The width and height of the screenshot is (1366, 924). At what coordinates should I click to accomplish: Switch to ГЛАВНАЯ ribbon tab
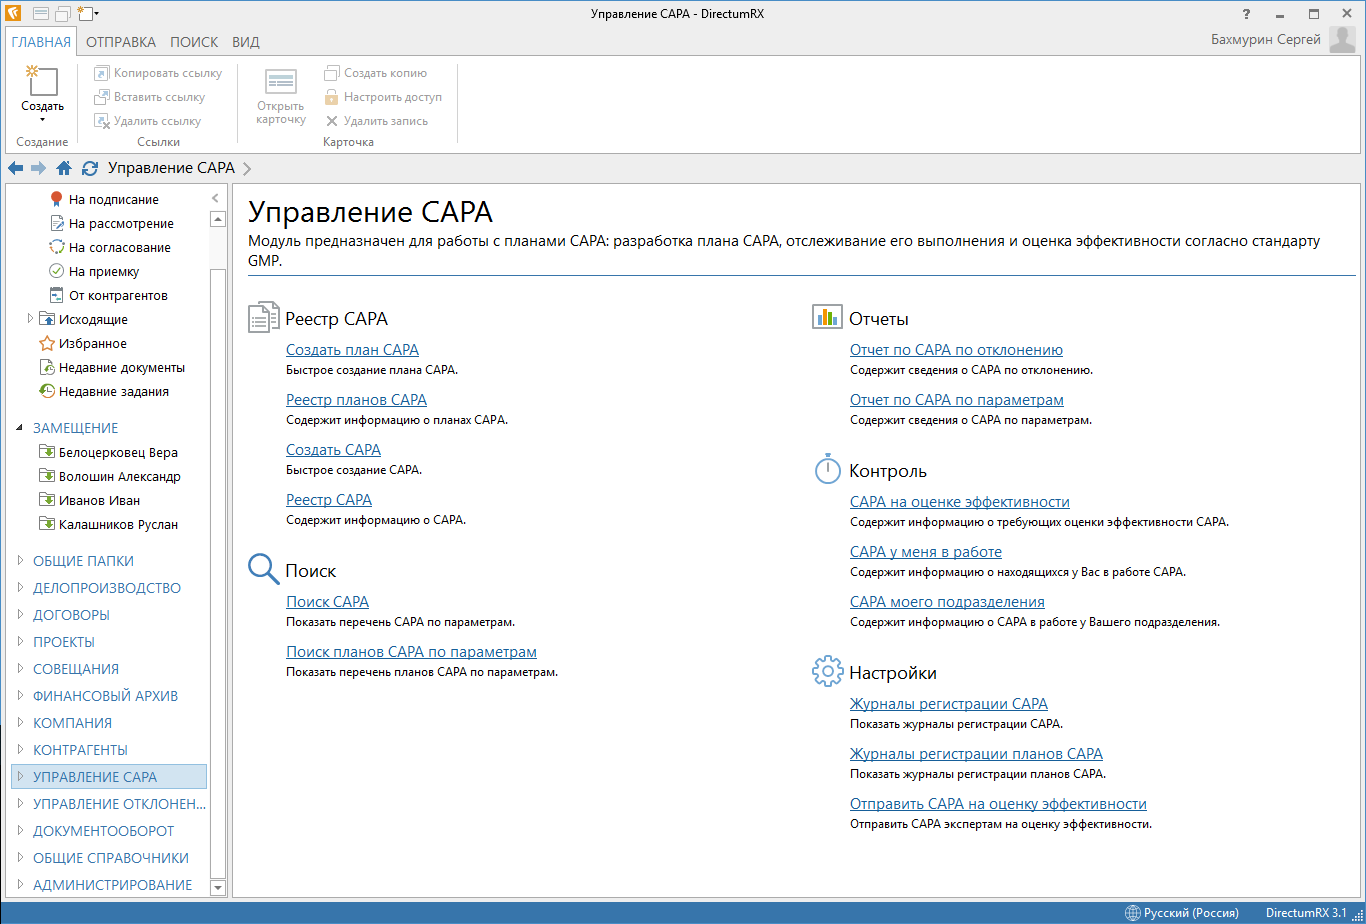41,42
